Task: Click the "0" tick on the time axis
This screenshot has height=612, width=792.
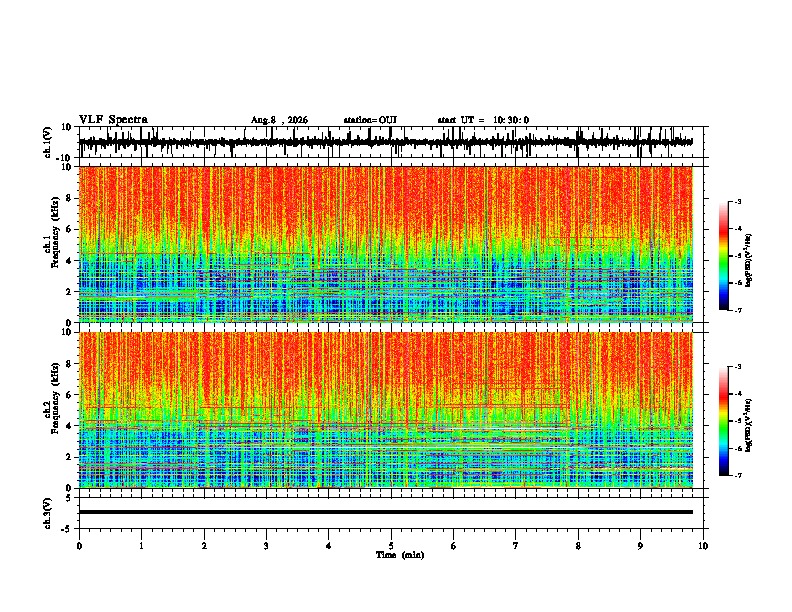Action: pos(79,546)
